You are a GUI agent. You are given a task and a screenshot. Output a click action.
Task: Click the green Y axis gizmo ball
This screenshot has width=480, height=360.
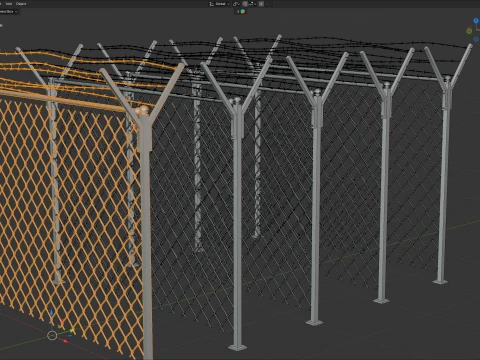coord(469,31)
